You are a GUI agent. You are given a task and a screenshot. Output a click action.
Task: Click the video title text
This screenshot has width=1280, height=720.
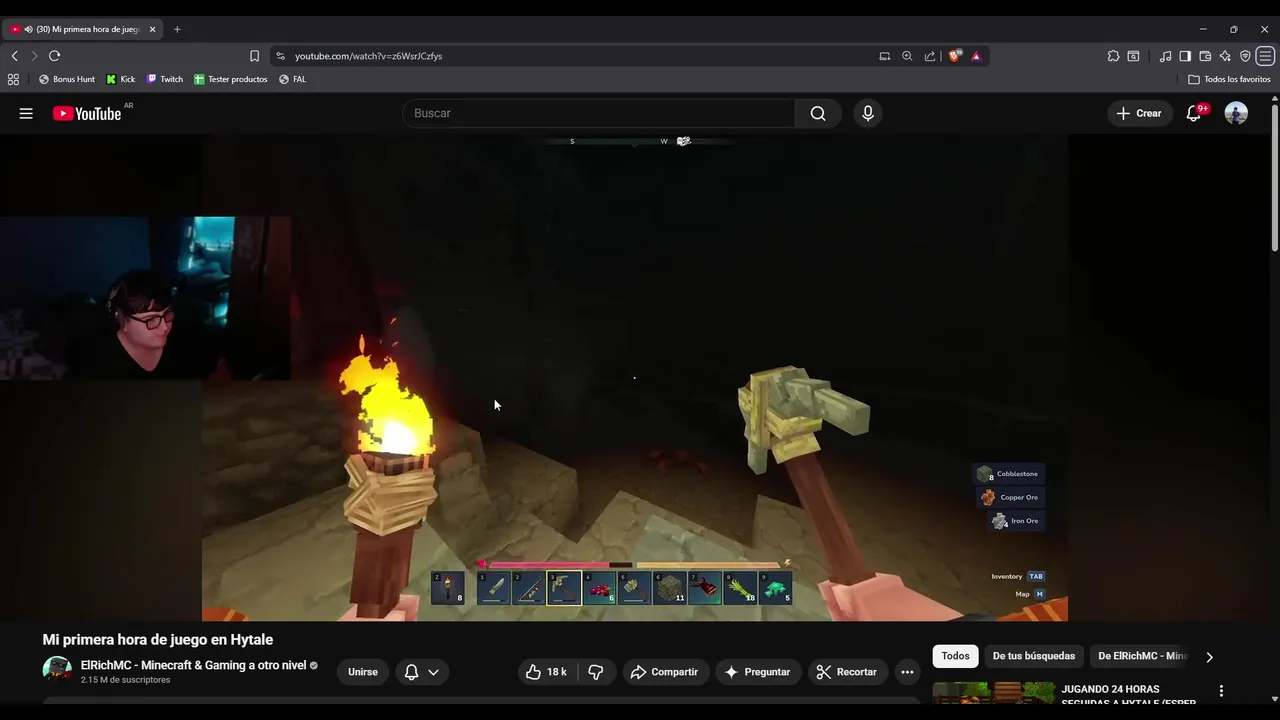(x=157, y=639)
